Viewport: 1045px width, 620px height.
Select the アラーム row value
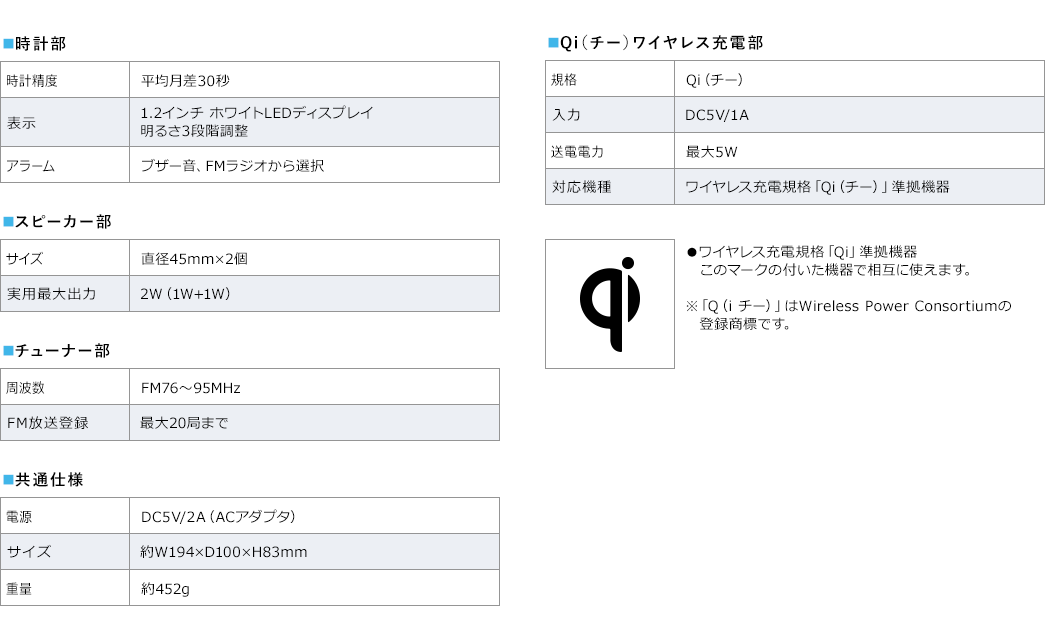tap(315, 165)
